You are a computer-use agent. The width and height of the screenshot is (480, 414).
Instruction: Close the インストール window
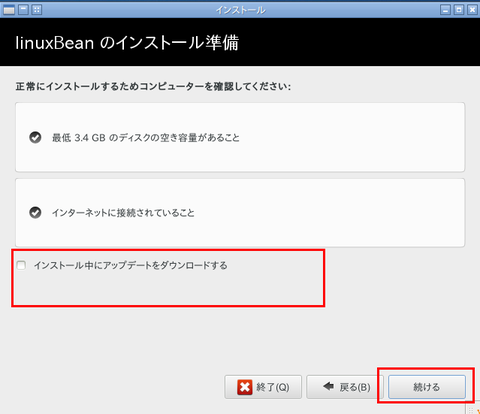coord(472,10)
